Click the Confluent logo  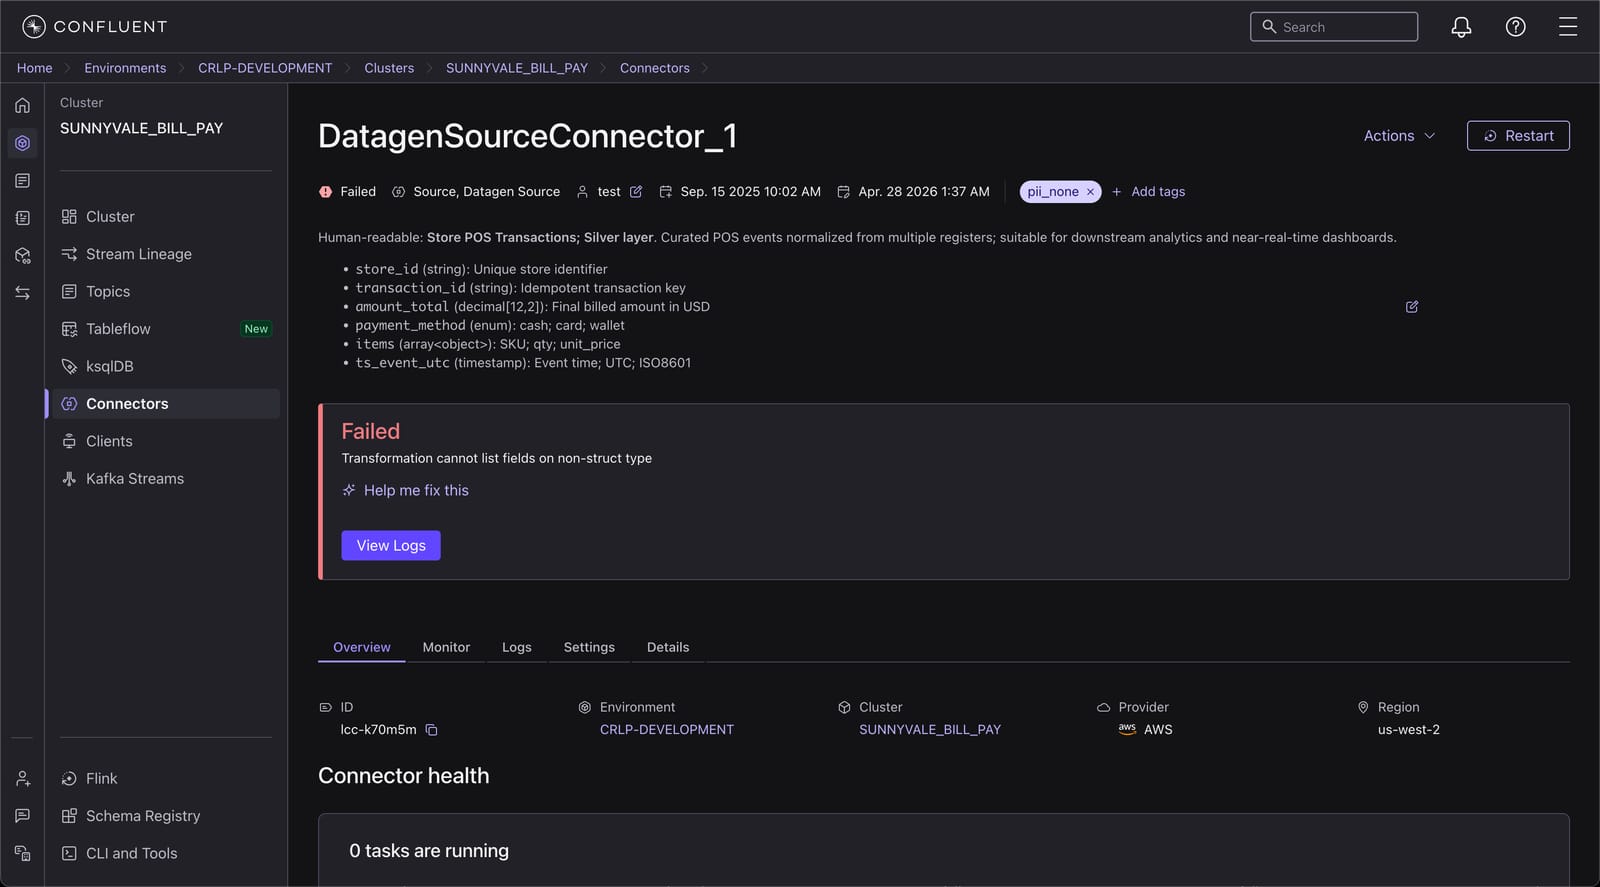[95, 27]
